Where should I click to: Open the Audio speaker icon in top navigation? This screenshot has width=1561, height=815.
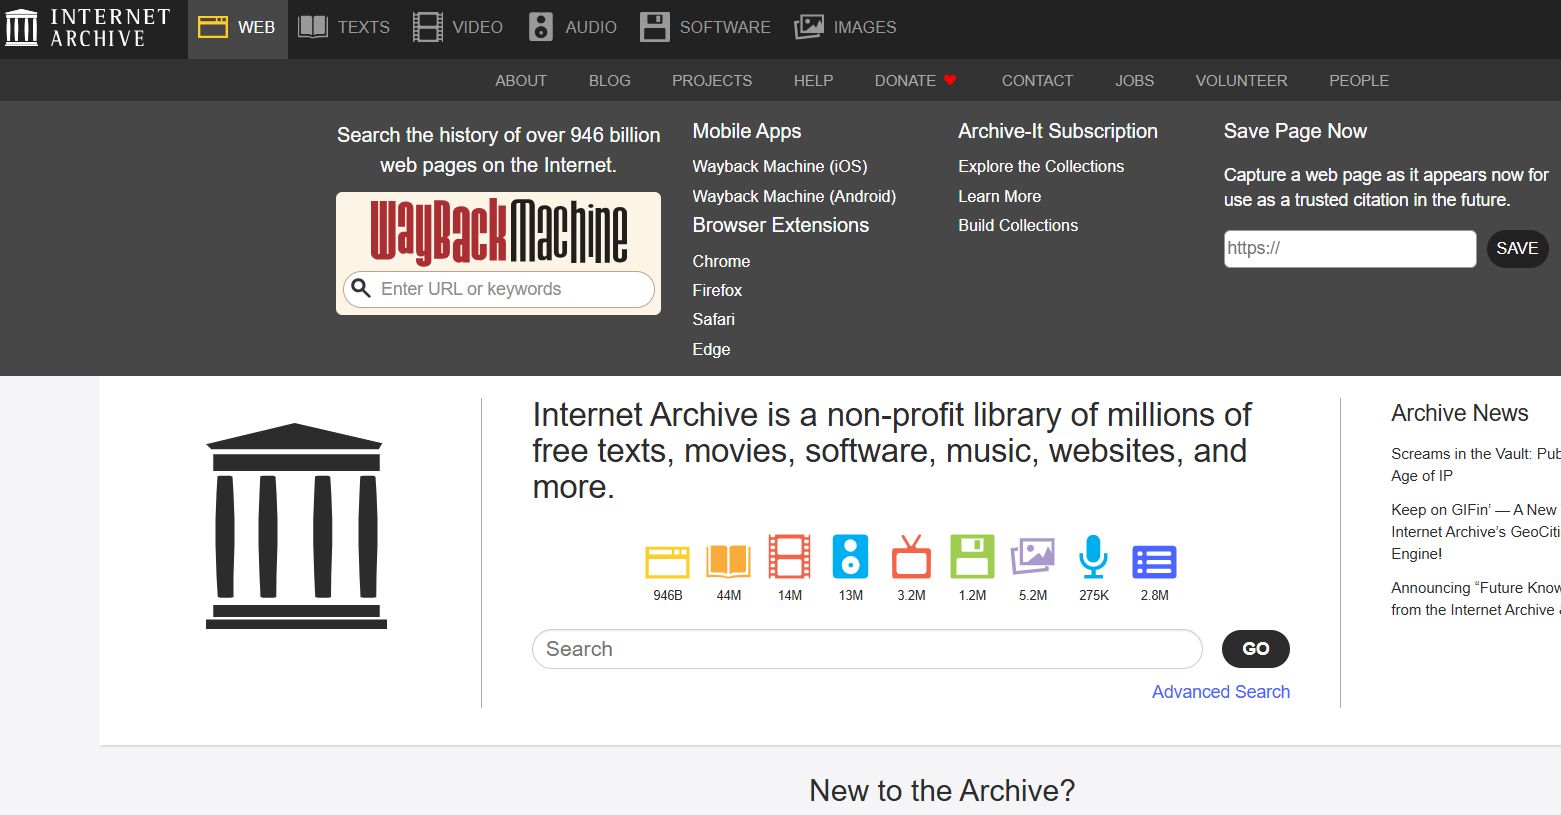coord(541,28)
